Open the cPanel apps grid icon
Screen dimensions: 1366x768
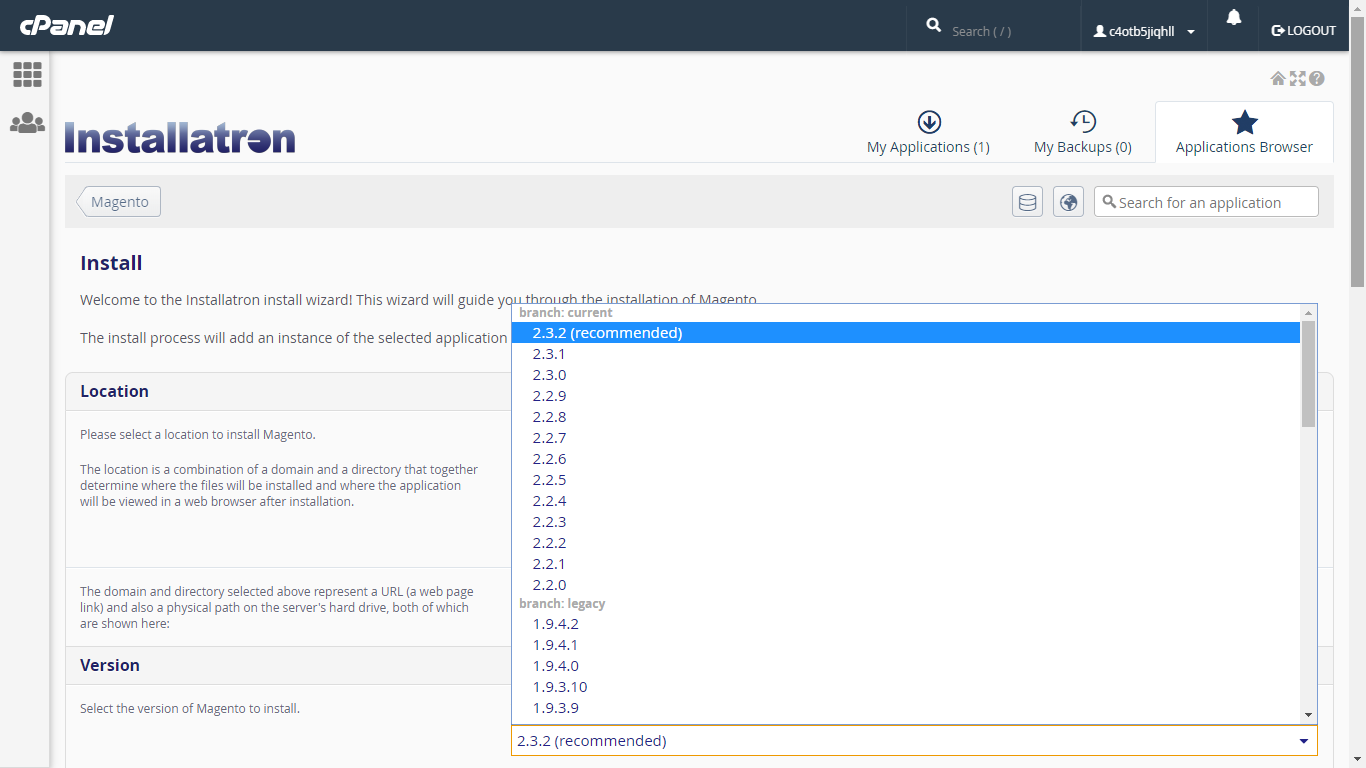pos(27,74)
